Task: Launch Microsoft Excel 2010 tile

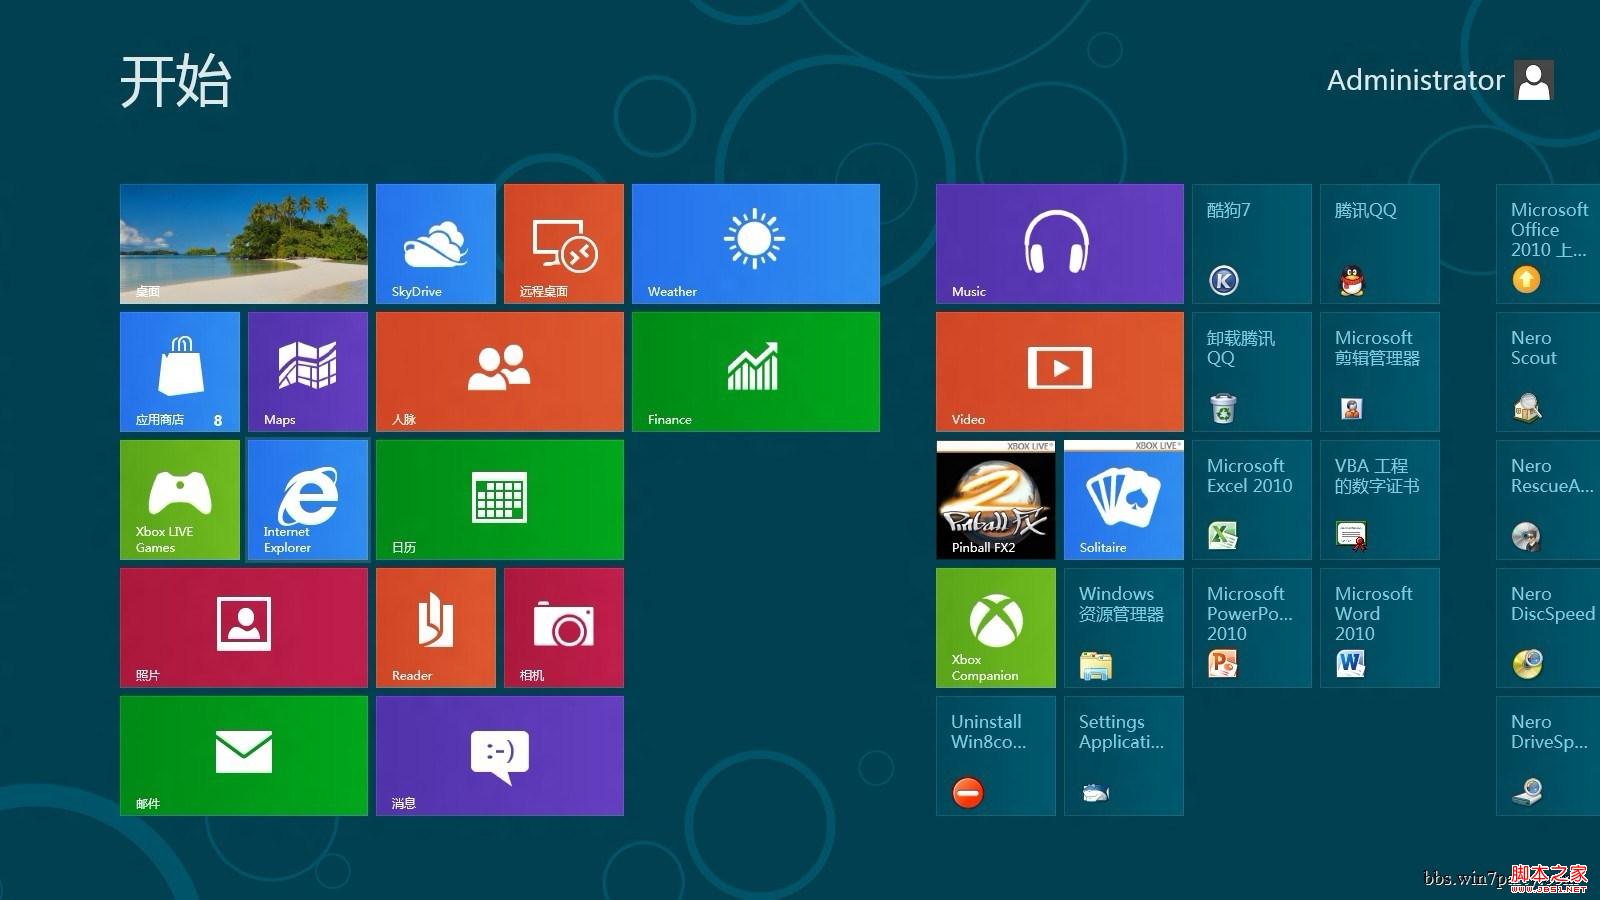Action: 1252,500
